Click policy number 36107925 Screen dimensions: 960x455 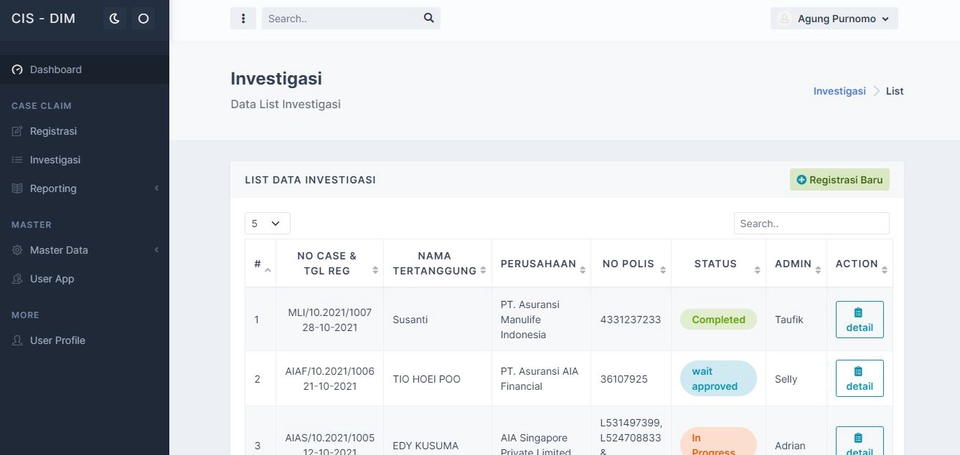point(624,379)
